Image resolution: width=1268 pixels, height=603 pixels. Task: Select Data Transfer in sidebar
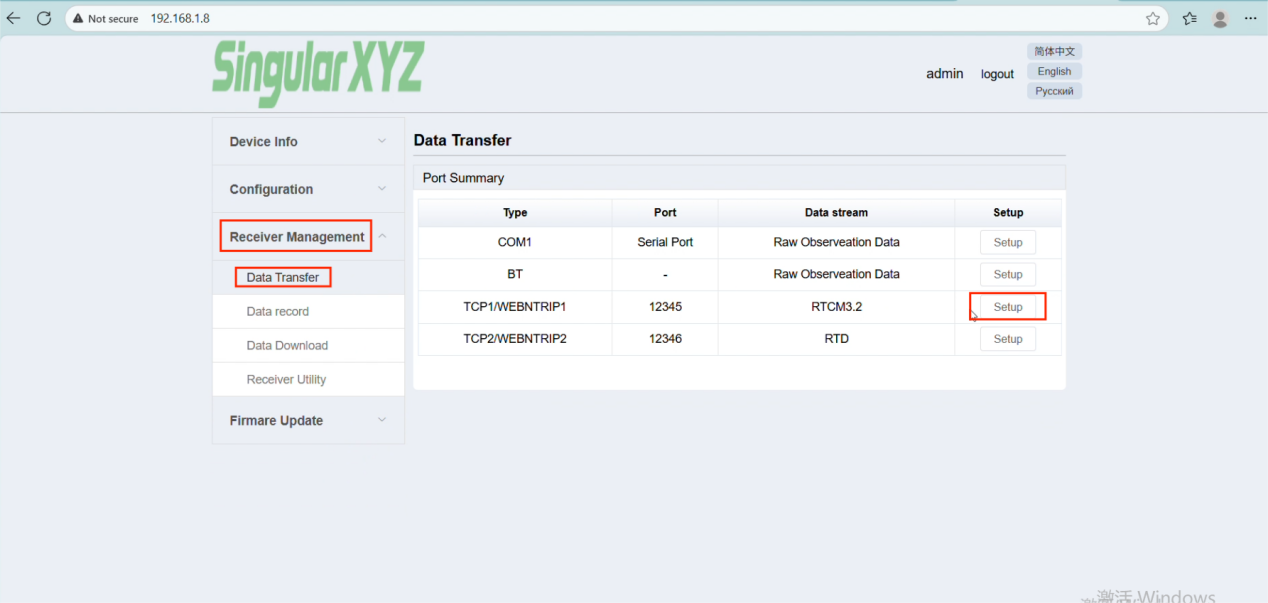[x=283, y=278]
